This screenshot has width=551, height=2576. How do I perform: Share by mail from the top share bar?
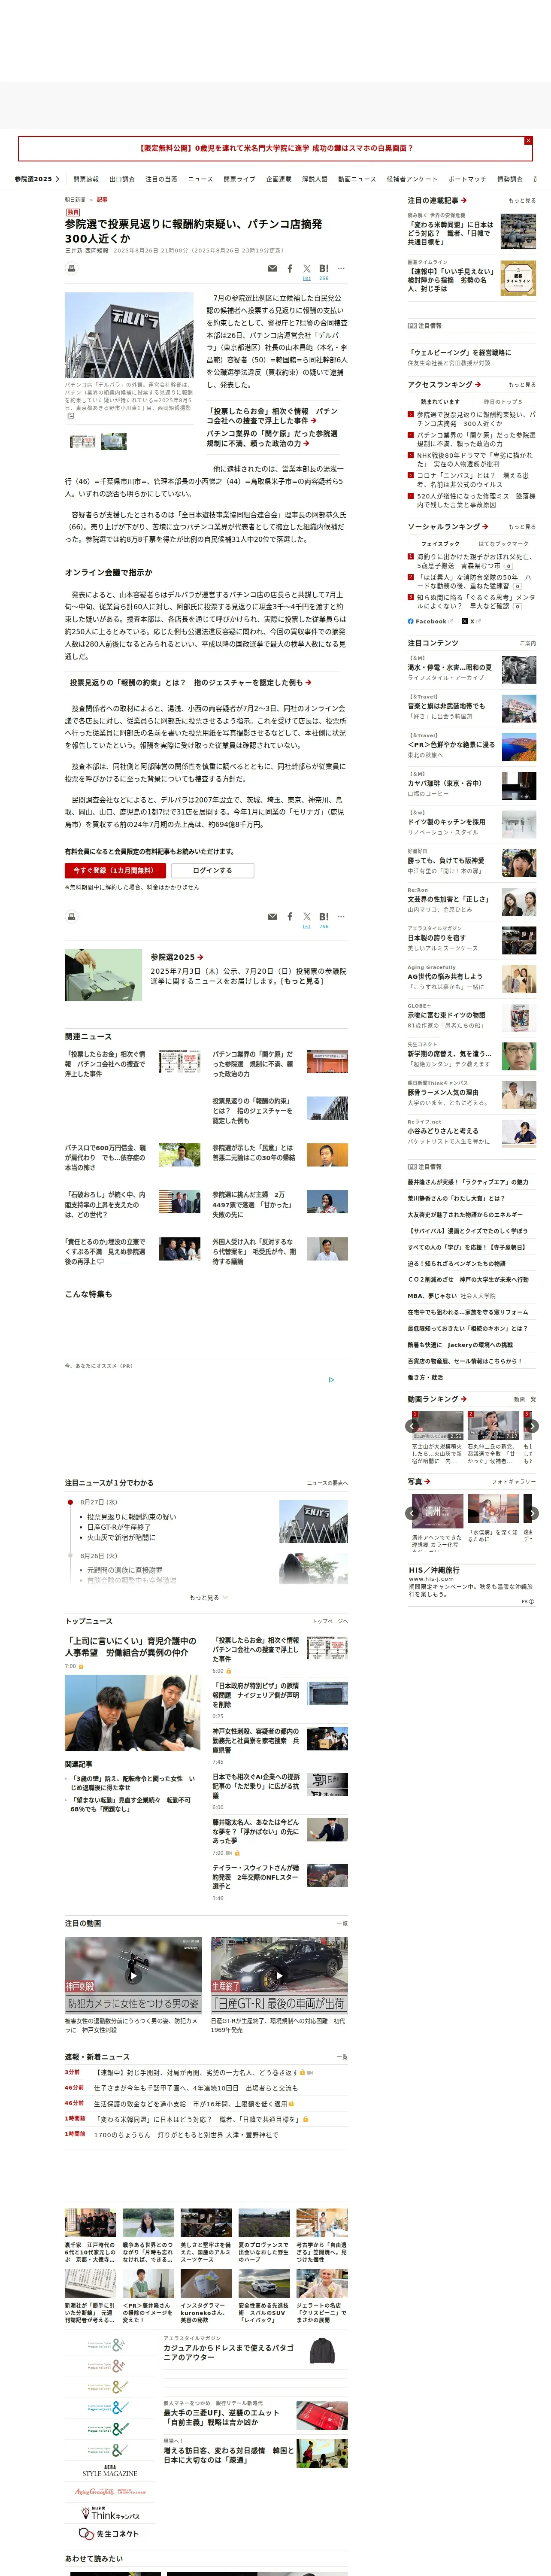coord(272,269)
